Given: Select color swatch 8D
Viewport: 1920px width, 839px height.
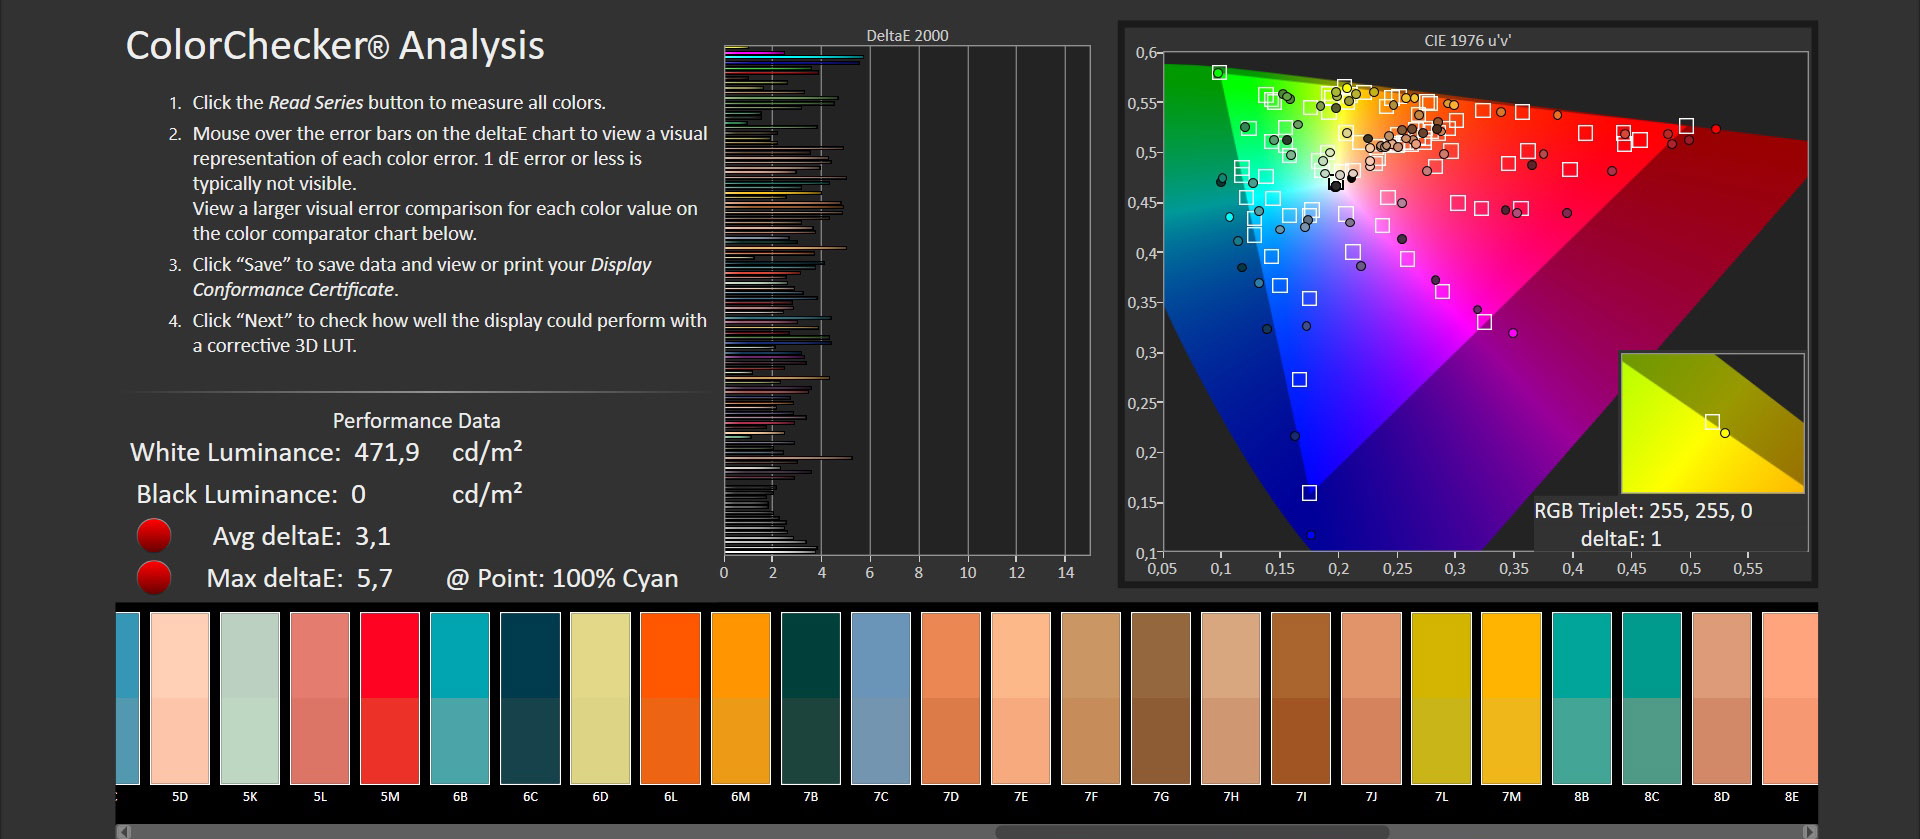Looking at the screenshot, I should (1722, 698).
